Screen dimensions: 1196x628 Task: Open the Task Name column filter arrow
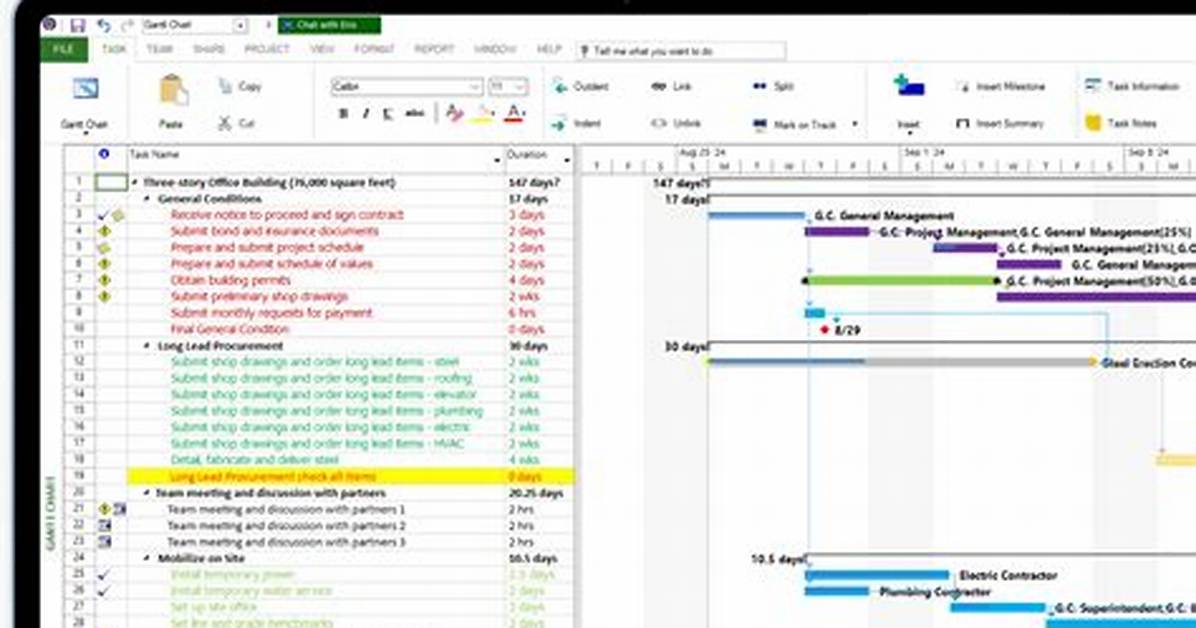click(x=497, y=160)
